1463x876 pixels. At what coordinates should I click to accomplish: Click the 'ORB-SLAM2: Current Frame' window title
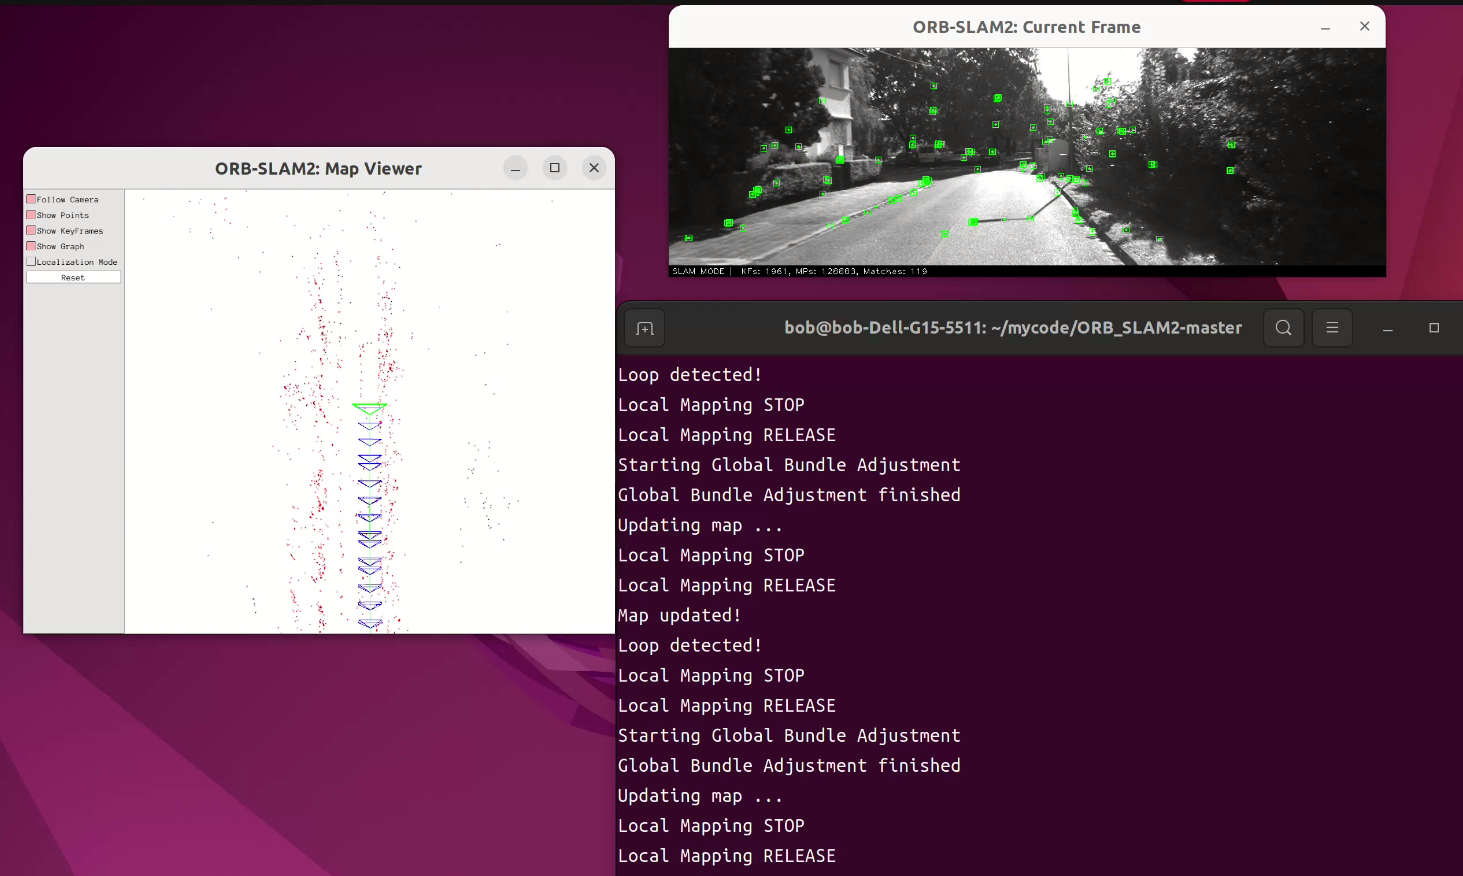click(x=1027, y=27)
